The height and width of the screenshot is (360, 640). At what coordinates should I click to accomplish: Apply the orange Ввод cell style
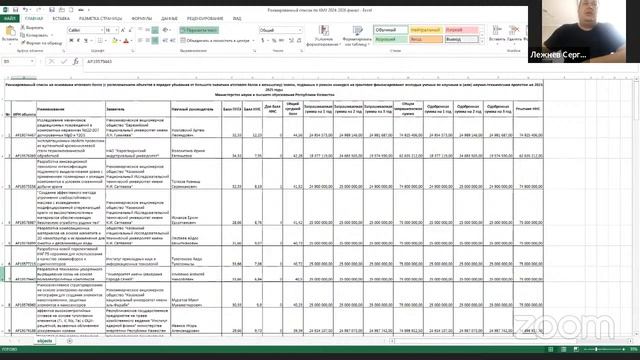(x=426, y=40)
